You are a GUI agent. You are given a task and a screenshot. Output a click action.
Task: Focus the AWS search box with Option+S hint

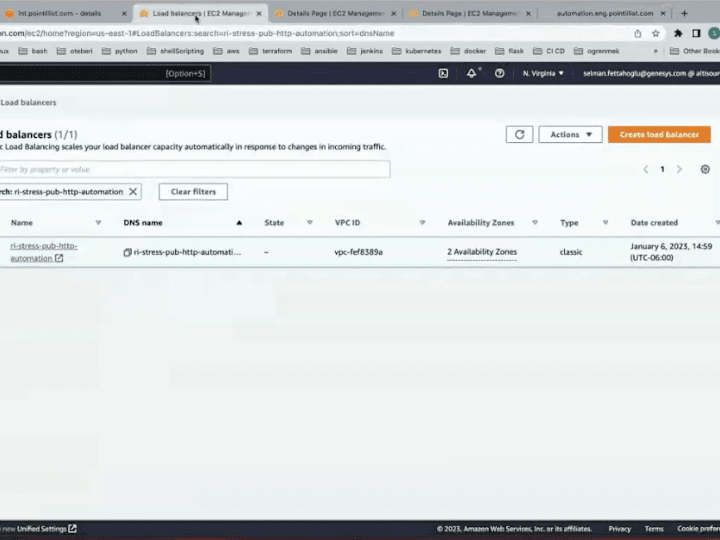point(105,73)
